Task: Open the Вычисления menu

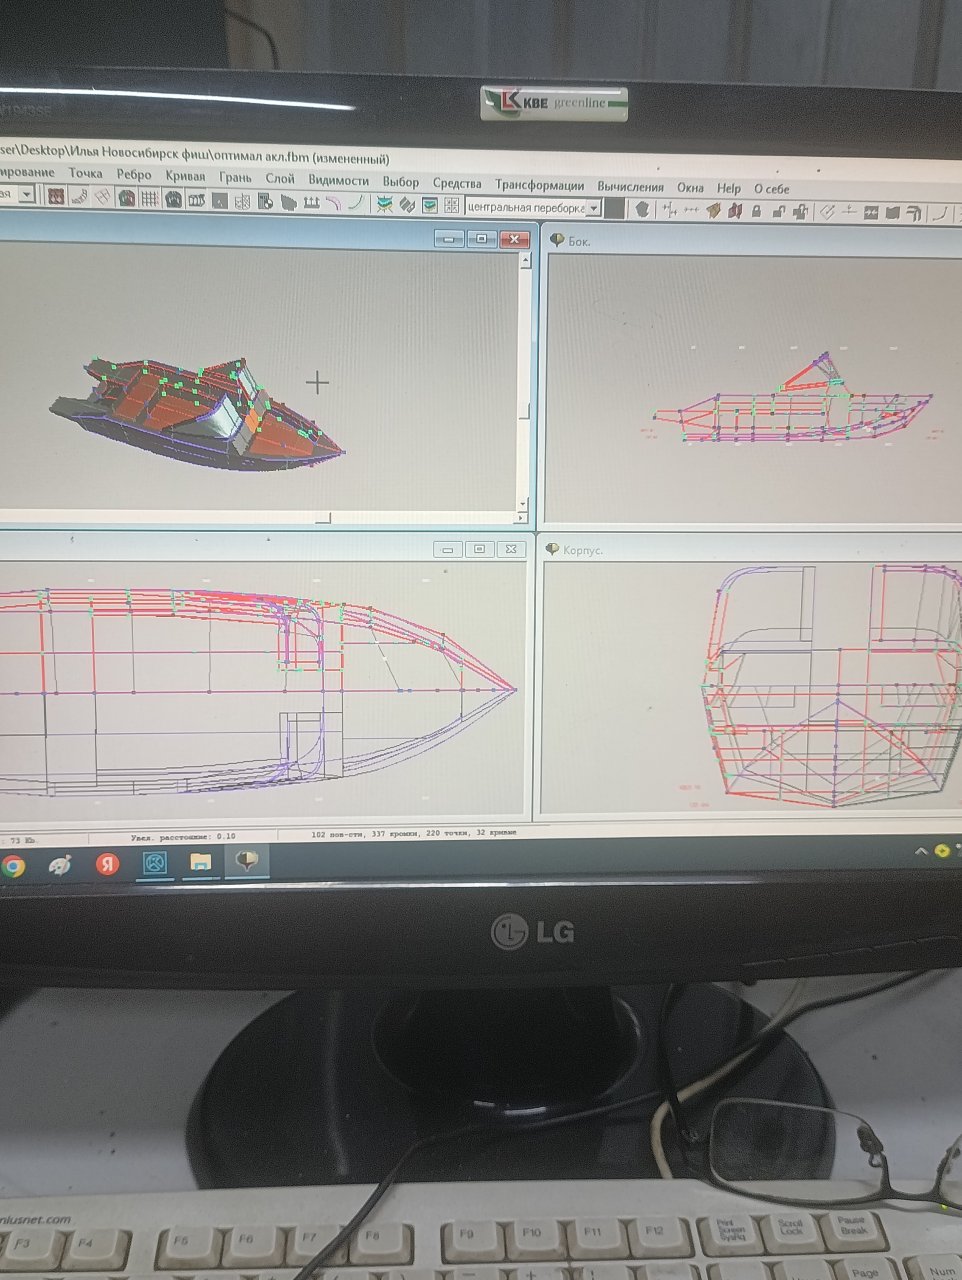Action: 630,186
